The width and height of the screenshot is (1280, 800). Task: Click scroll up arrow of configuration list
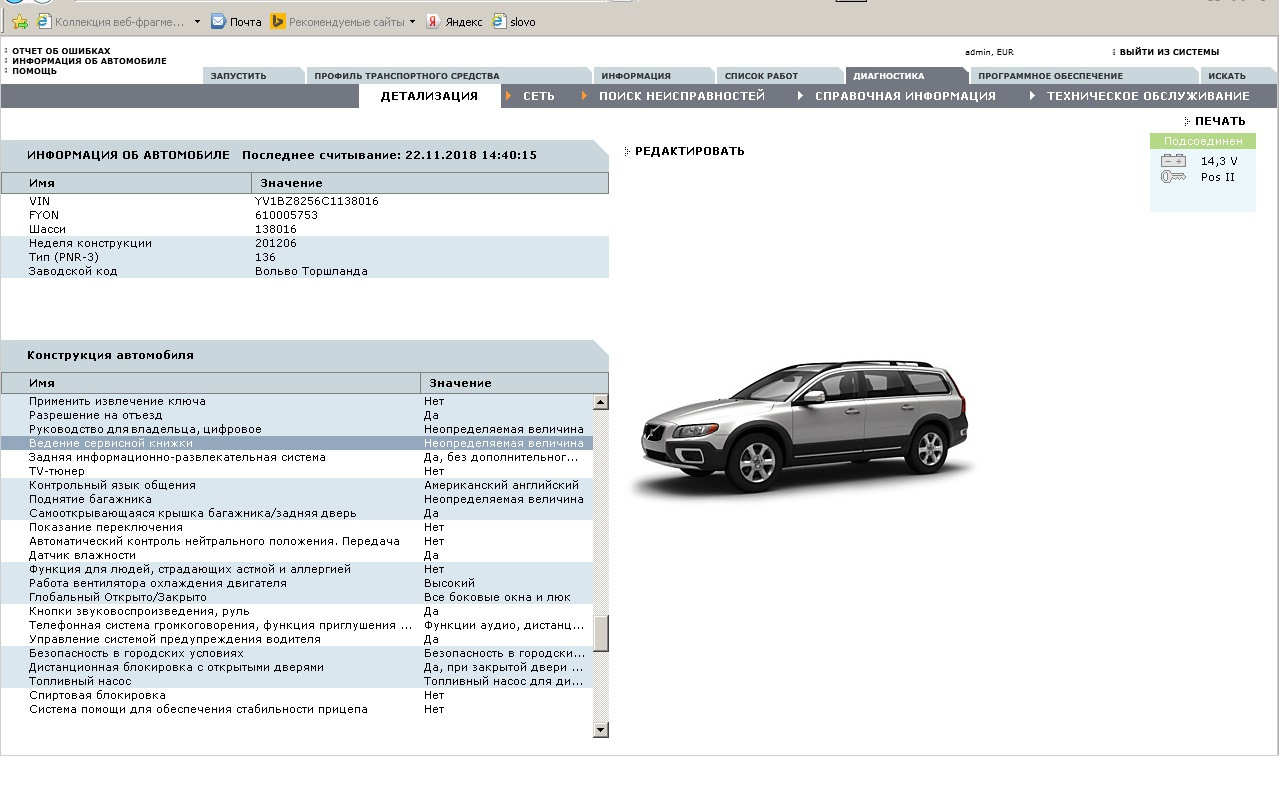(x=601, y=402)
